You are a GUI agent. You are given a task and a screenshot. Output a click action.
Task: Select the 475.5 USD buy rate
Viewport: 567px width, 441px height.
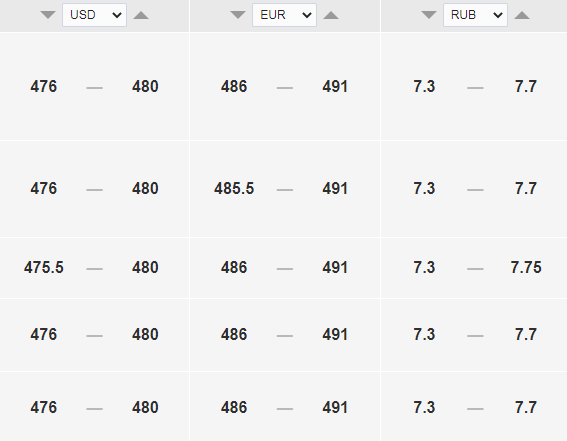pos(44,268)
